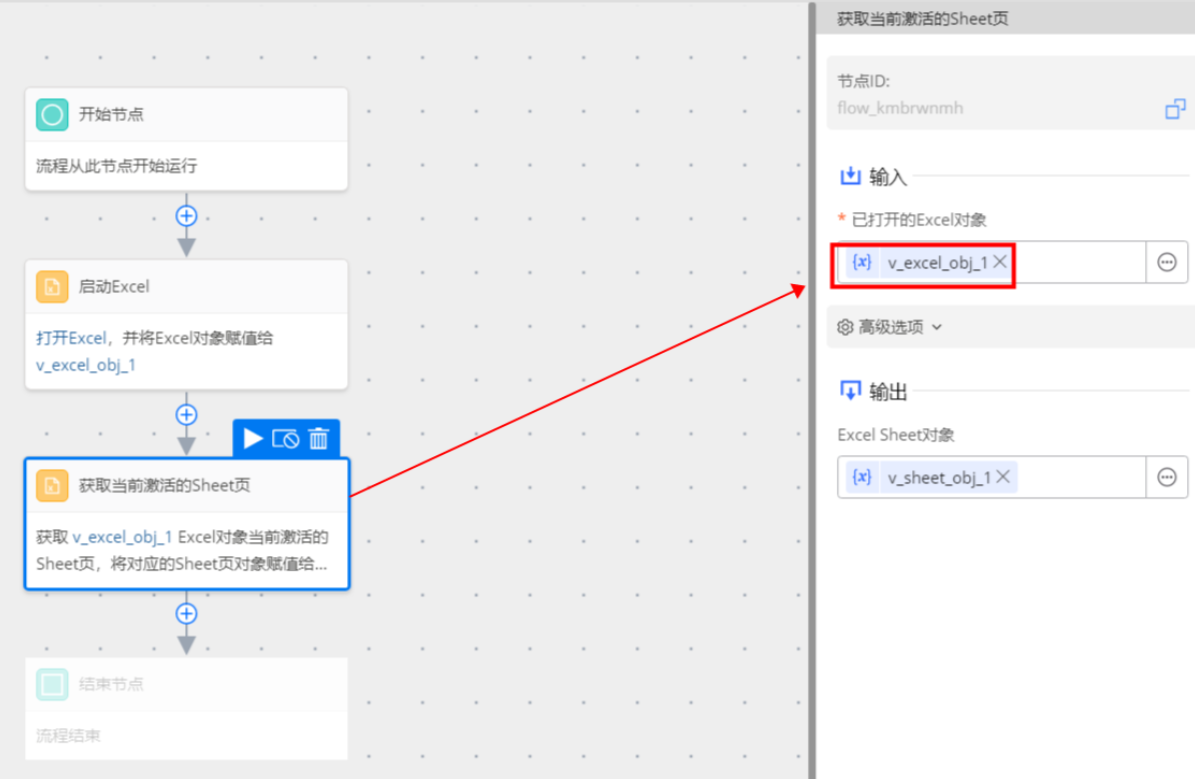The height and width of the screenshot is (779, 1195).
Task: Delete the selected node with trash icon
Action: click(319, 438)
